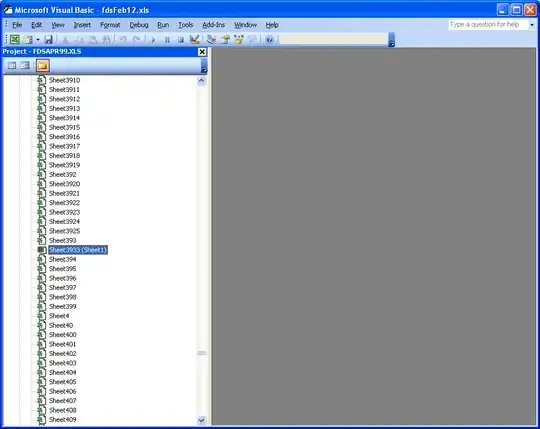Open the Edit menu
Viewport: 540px width, 429px height.
[37, 25]
